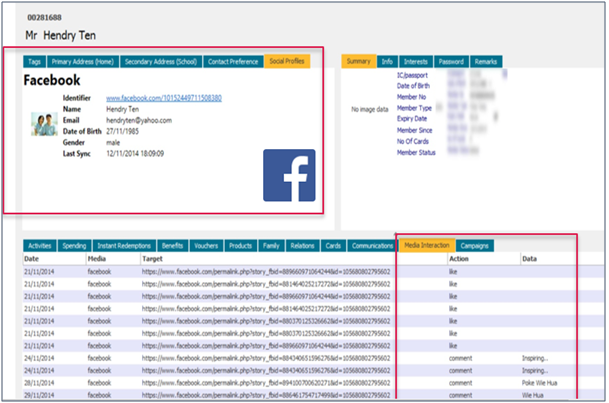
Task: Switch to the Vouchers tab
Action: tap(206, 245)
